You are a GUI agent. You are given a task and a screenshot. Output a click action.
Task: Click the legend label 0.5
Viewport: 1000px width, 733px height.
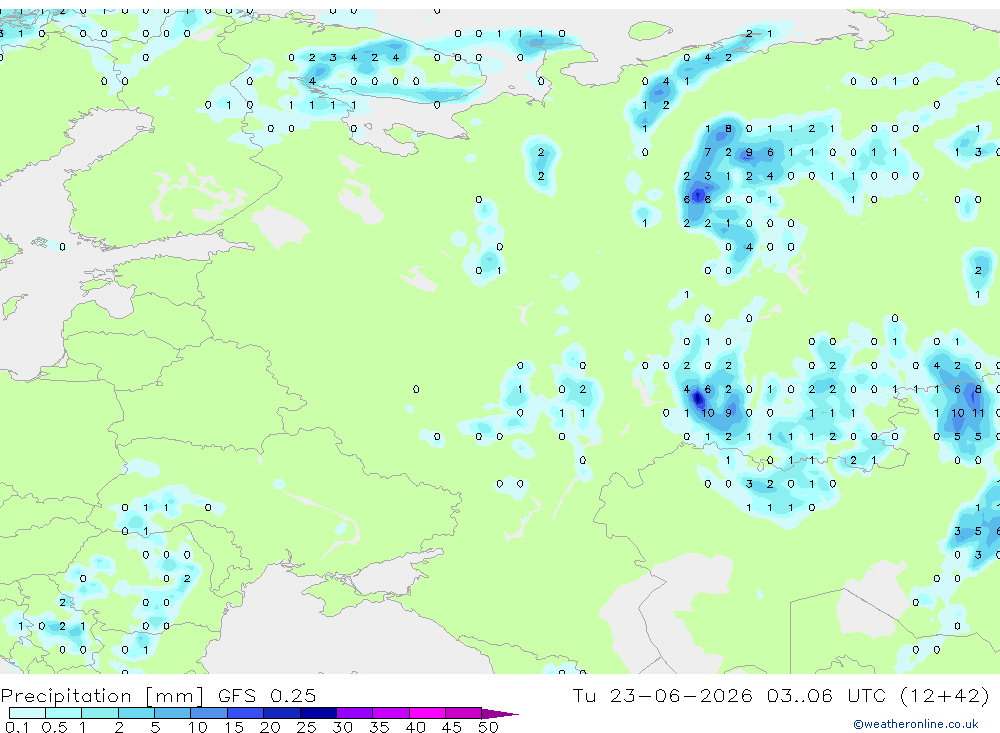[54, 727]
